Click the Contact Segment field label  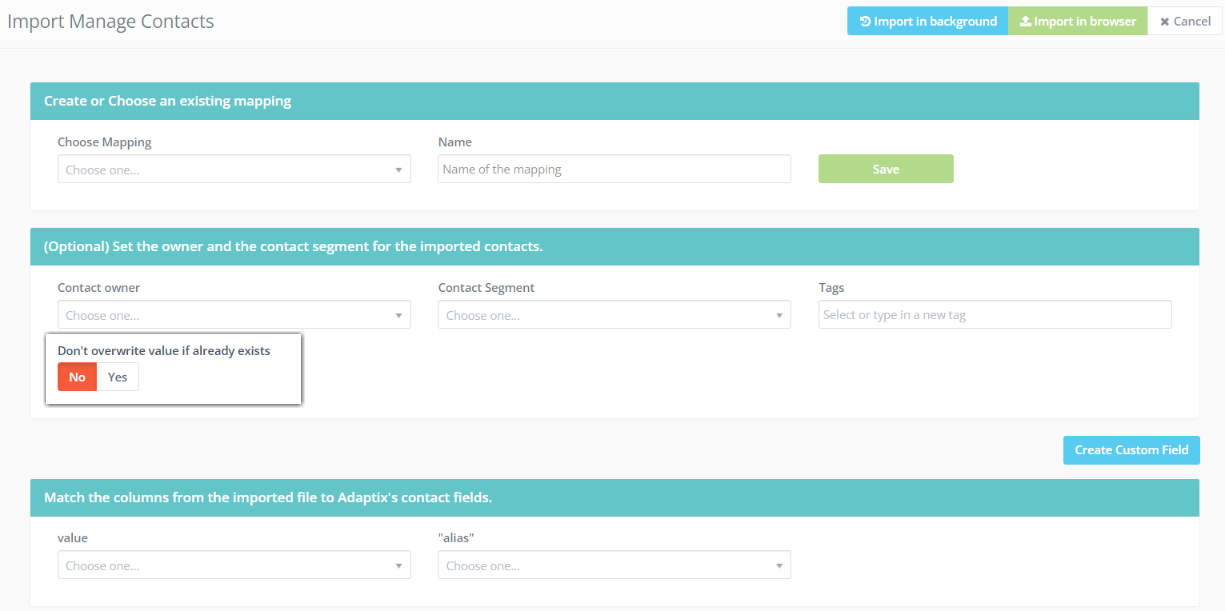click(486, 288)
